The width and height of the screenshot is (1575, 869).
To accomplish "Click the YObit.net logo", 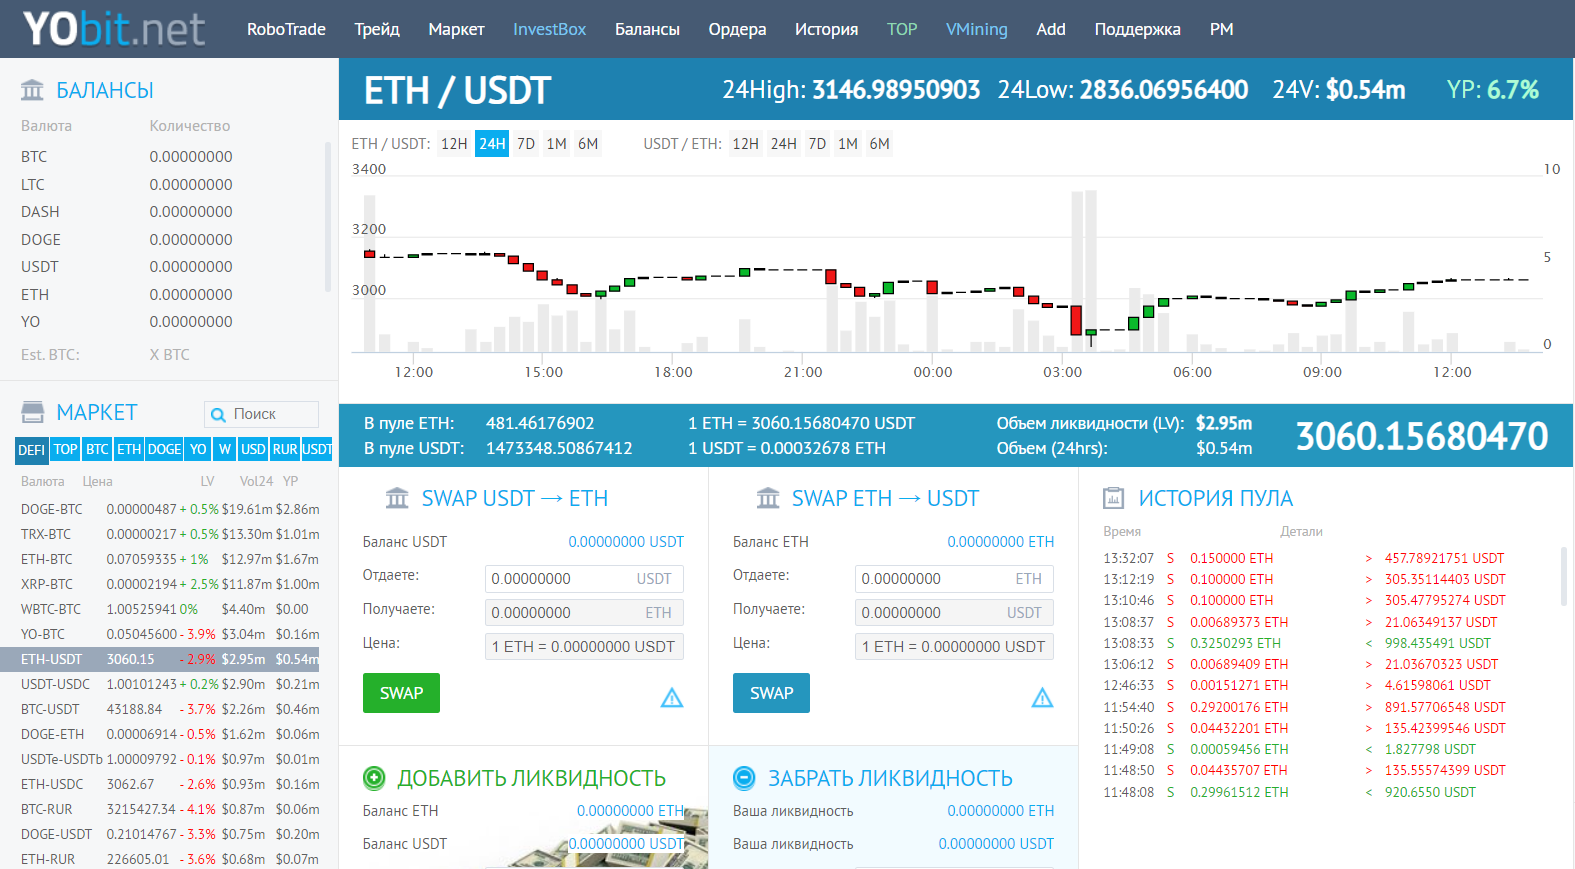I will click(x=114, y=29).
